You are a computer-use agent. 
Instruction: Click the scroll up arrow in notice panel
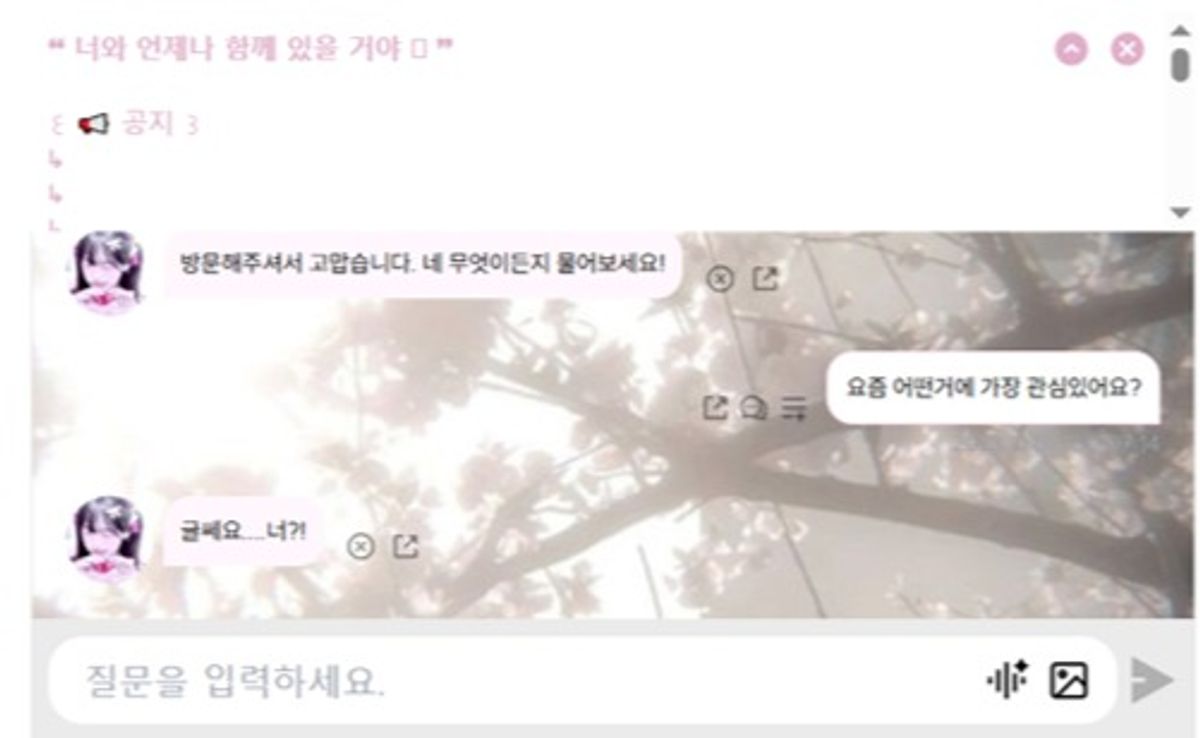coord(1180,30)
